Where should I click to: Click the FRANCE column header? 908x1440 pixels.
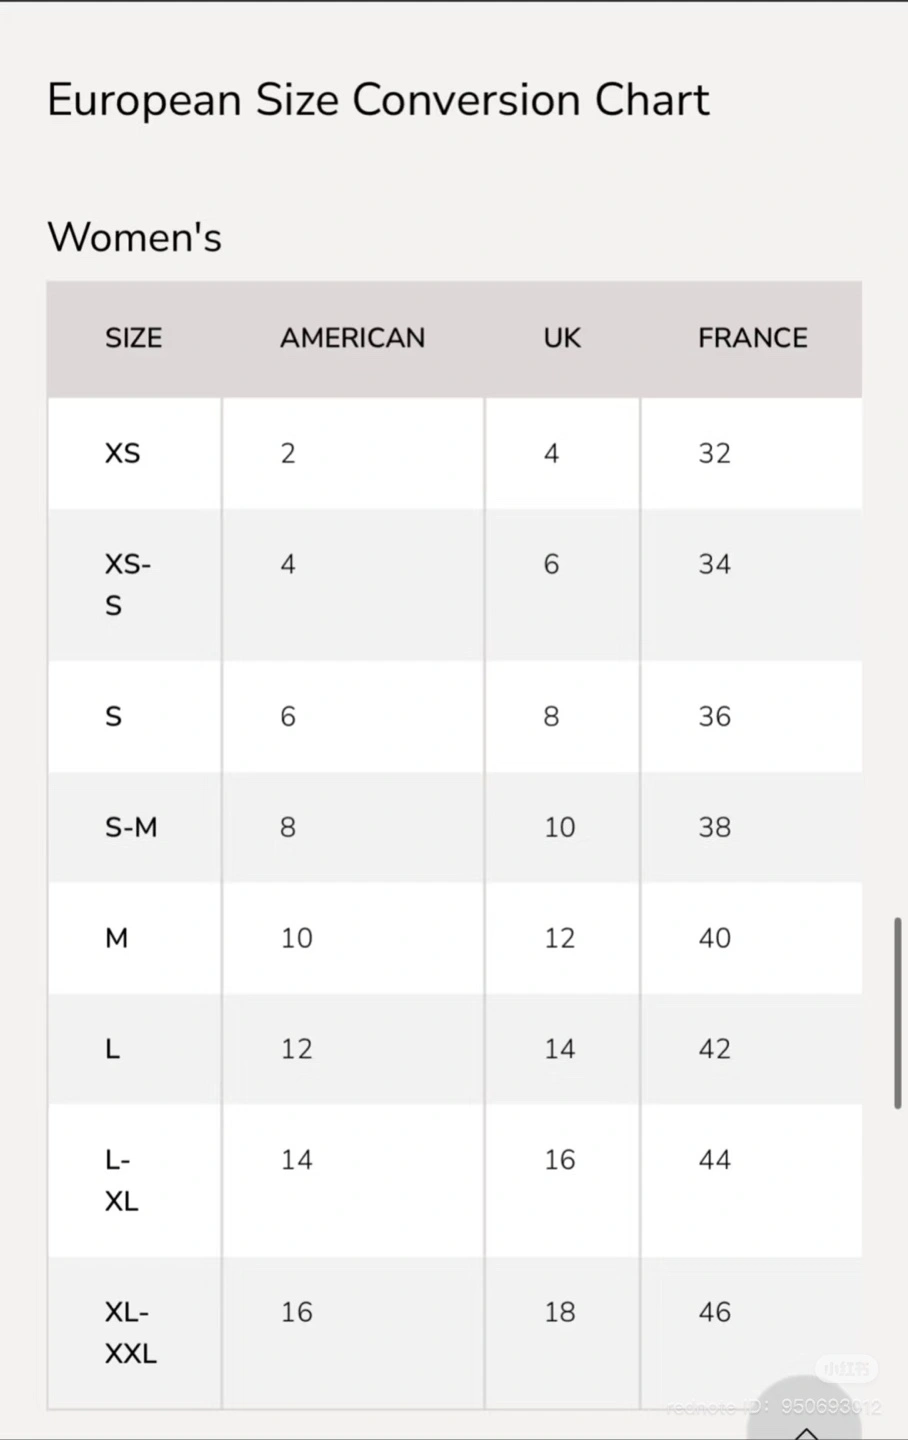[x=752, y=338]
